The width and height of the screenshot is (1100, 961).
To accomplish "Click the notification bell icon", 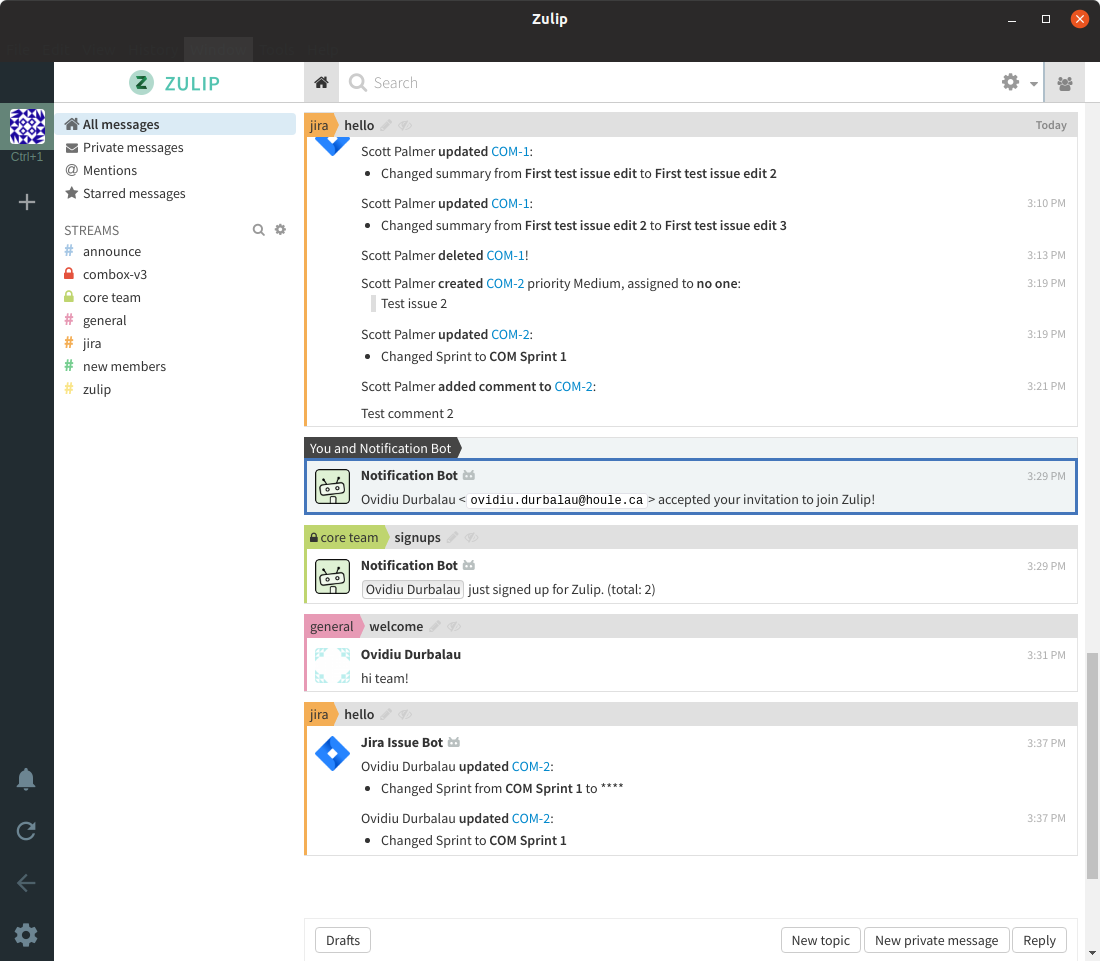I will coord(26,779).
